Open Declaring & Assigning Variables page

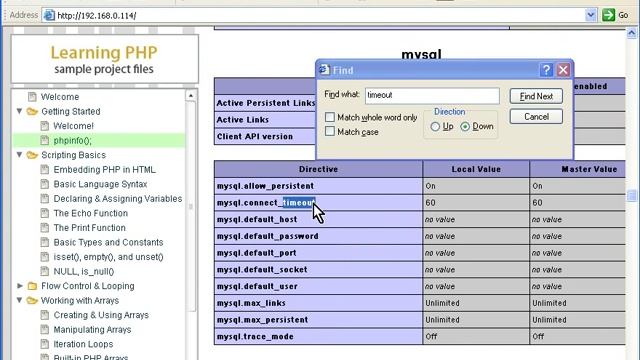click(x=118, y=199)
